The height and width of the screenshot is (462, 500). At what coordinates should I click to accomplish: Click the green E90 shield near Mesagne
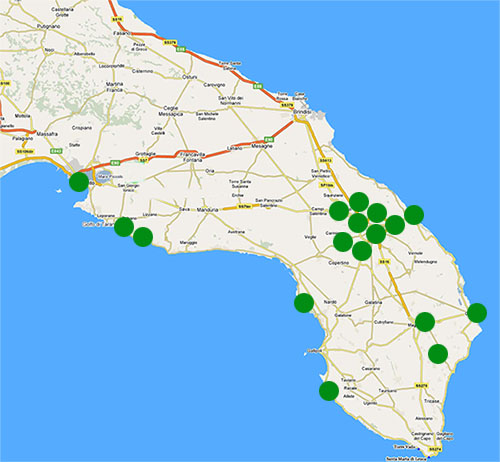pos(269,139)
